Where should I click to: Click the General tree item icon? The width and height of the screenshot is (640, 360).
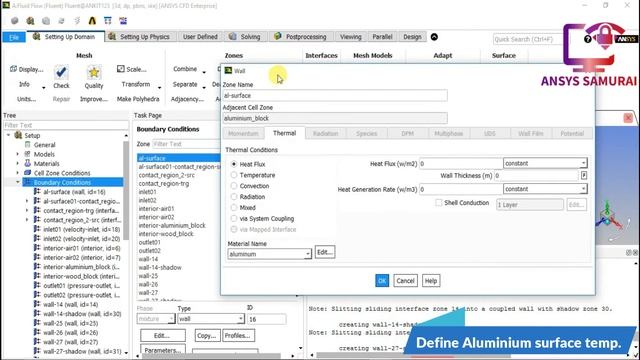27,144
